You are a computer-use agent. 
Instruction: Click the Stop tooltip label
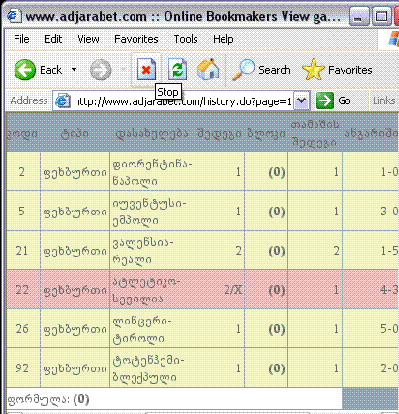[168, 92]
